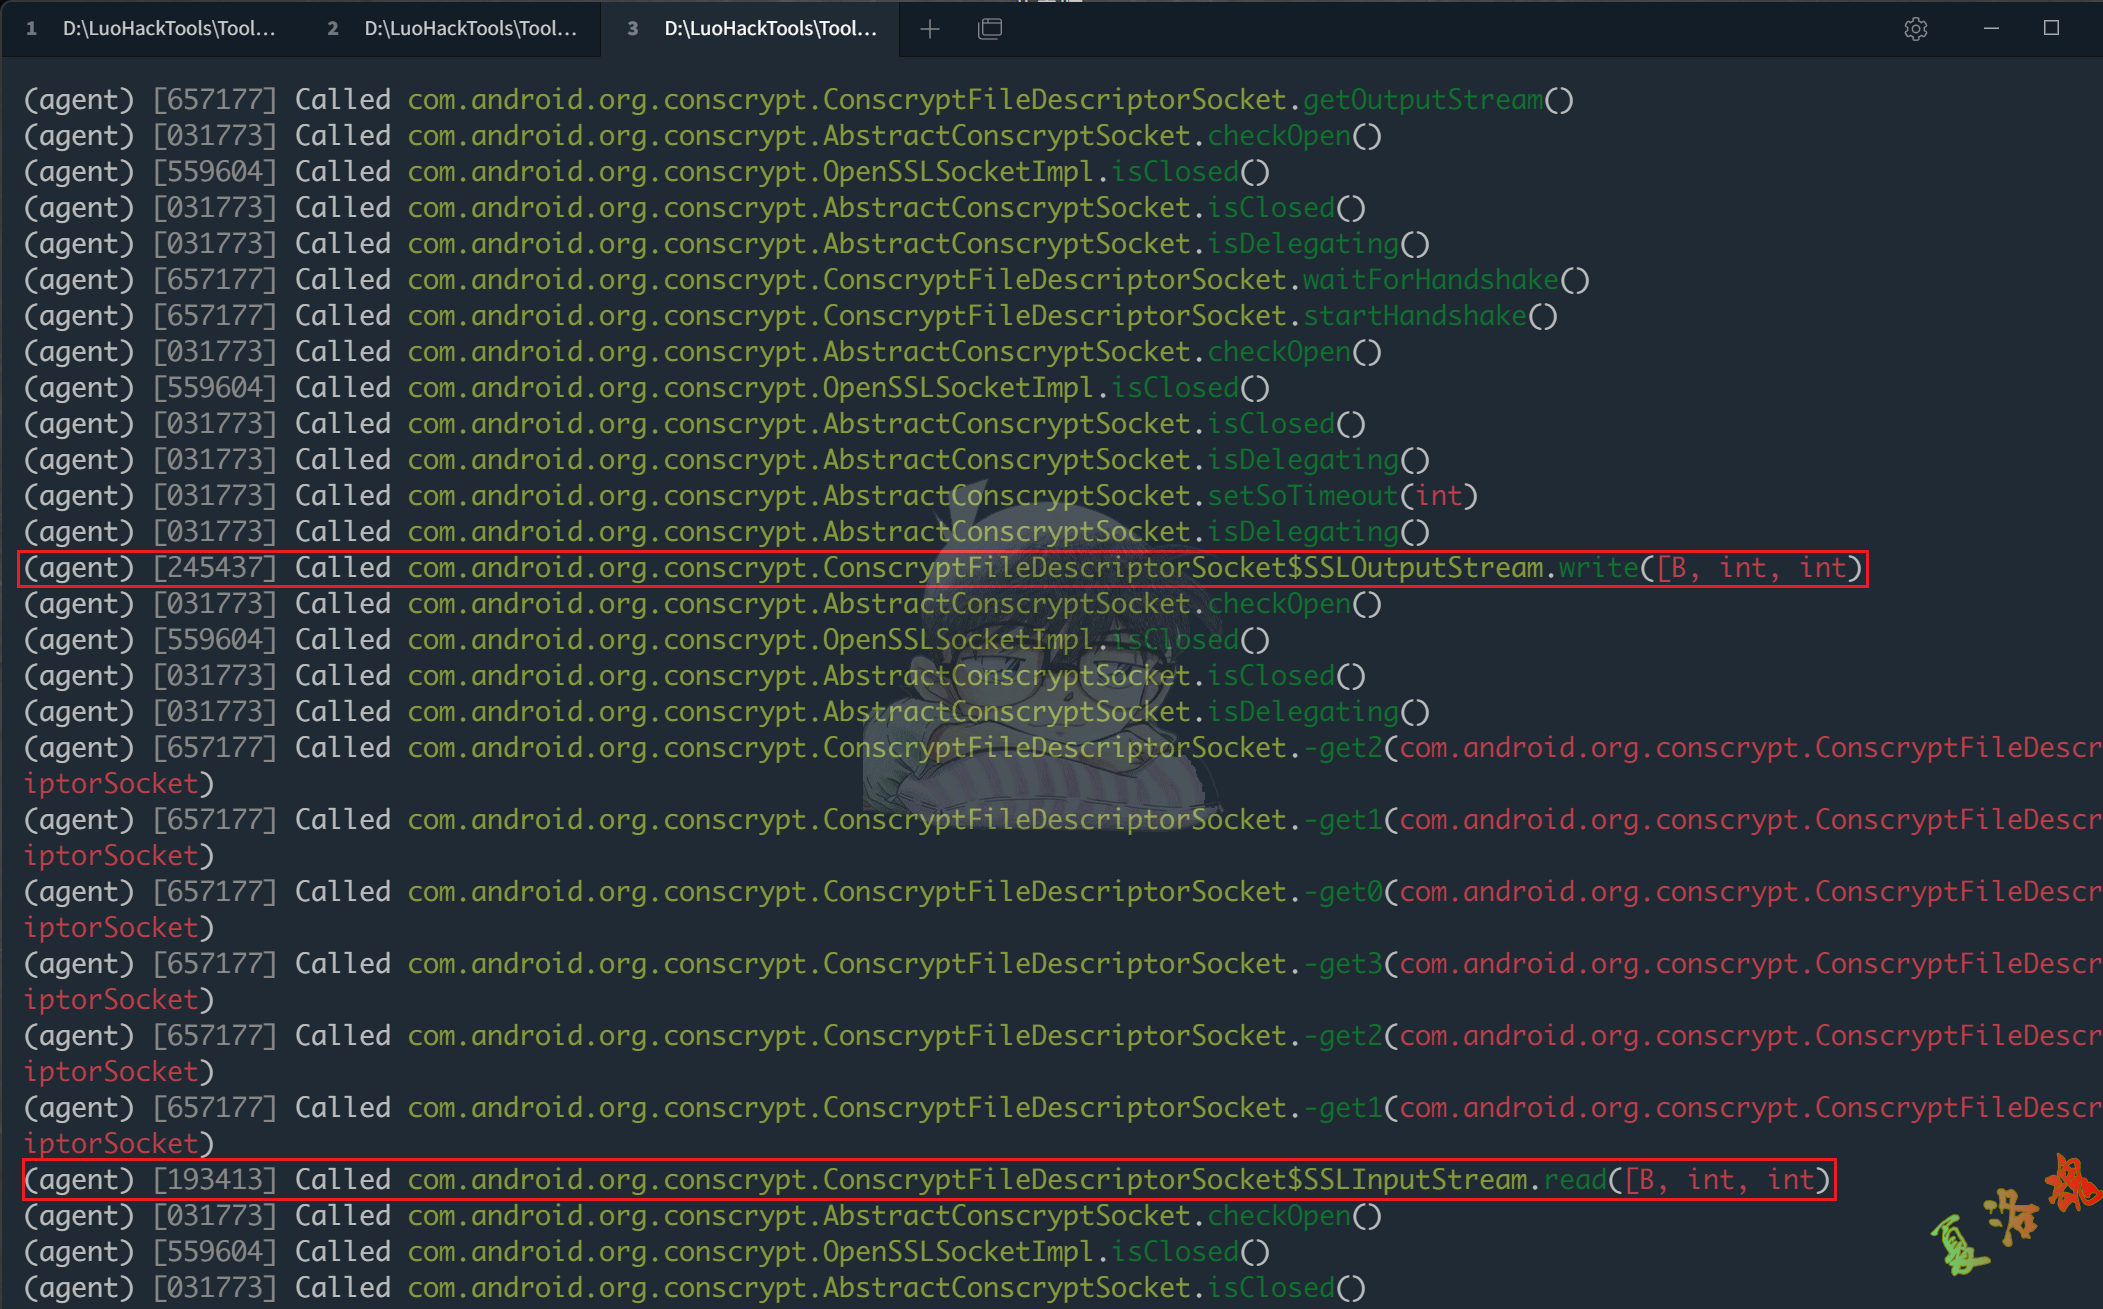Image resolution: width=2103 pixels, height=1309 pixels.
Task: Click the minimize window icon
Action: point(1991,29)
